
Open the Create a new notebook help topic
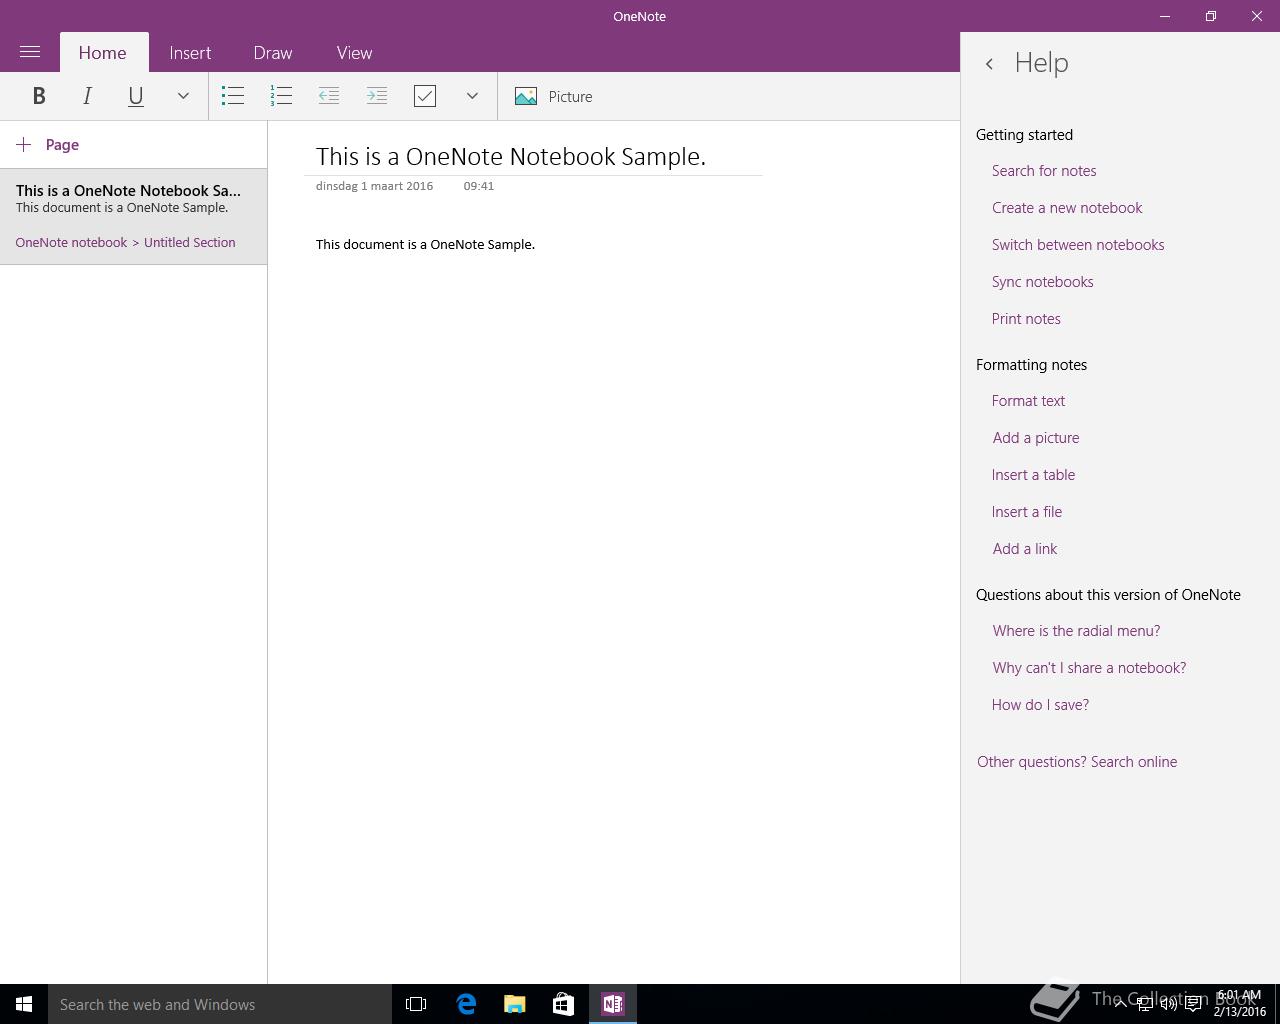1067,208
